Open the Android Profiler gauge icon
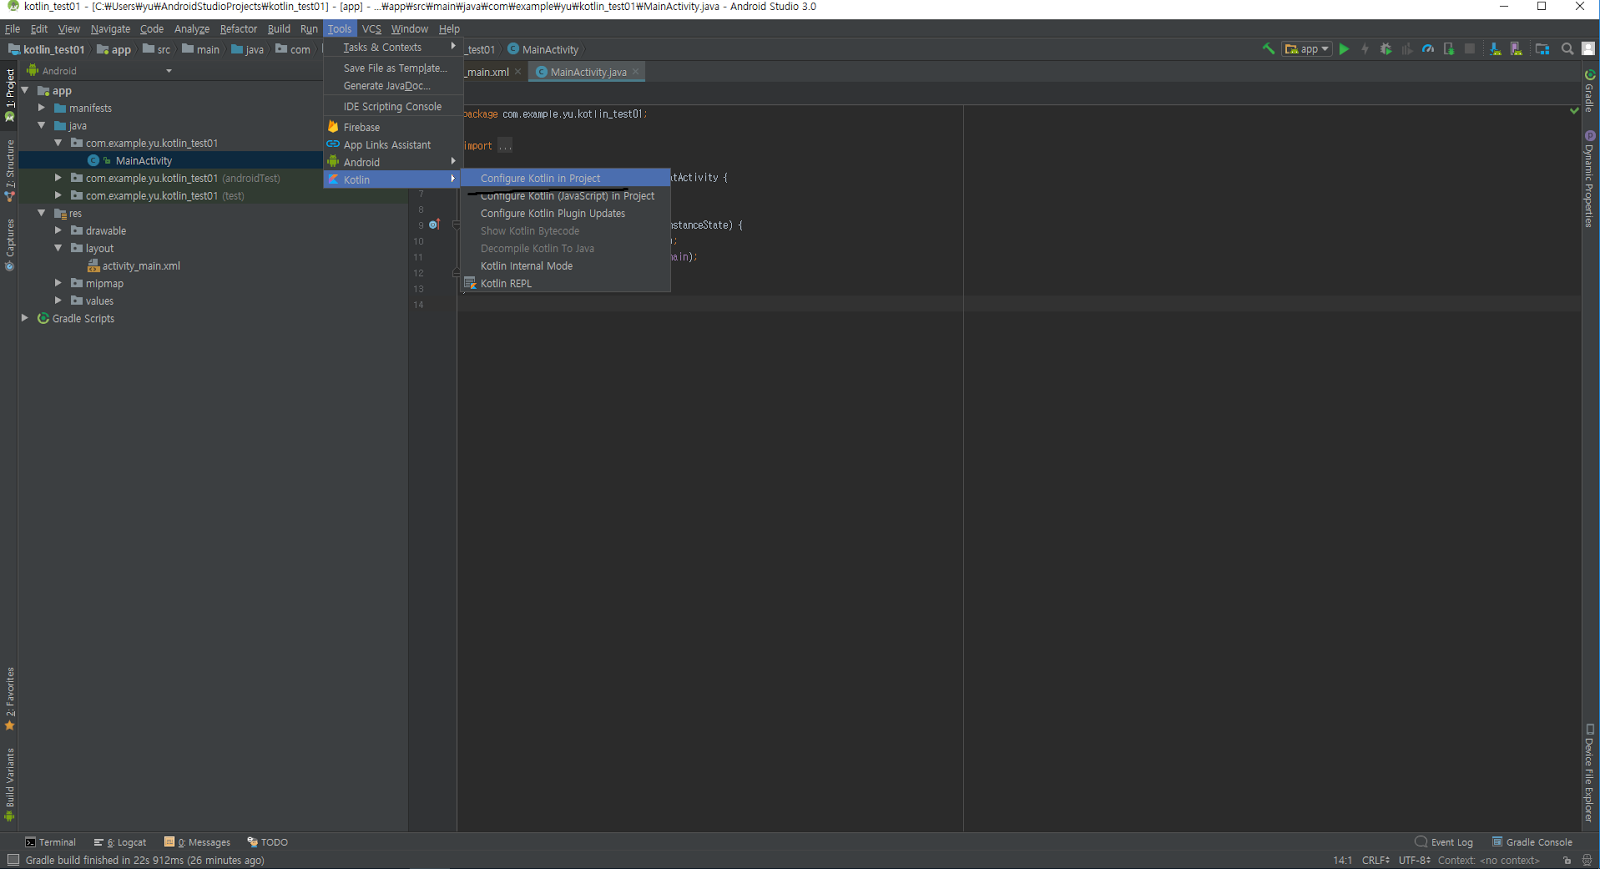 [x=1428, y=49]
